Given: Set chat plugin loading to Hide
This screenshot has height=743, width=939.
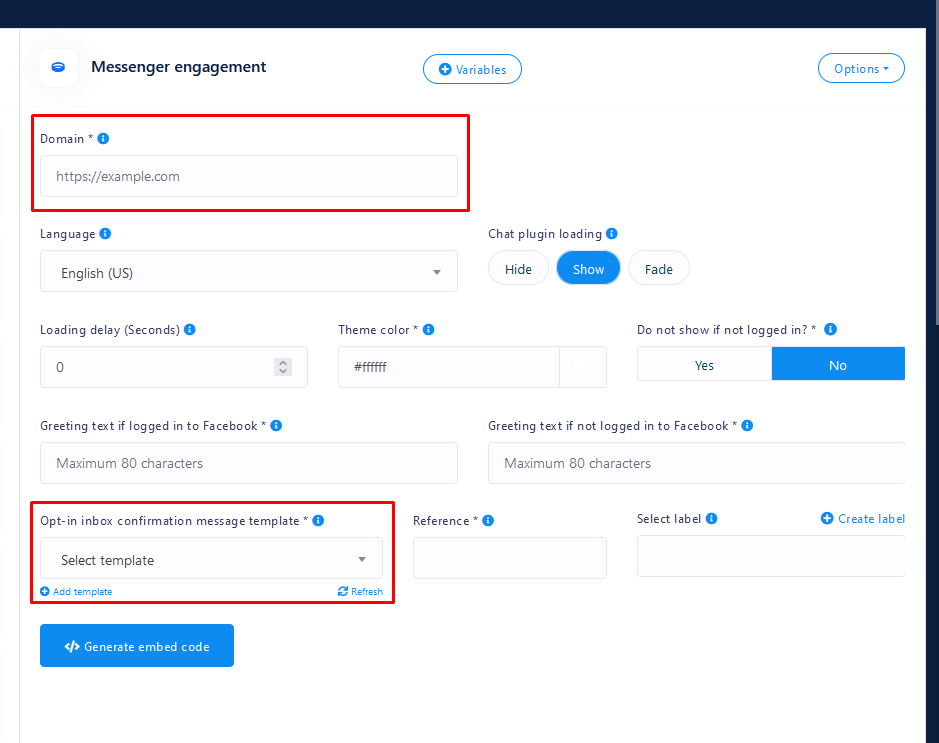Looking at the screenshot, I should click(518, 269).
